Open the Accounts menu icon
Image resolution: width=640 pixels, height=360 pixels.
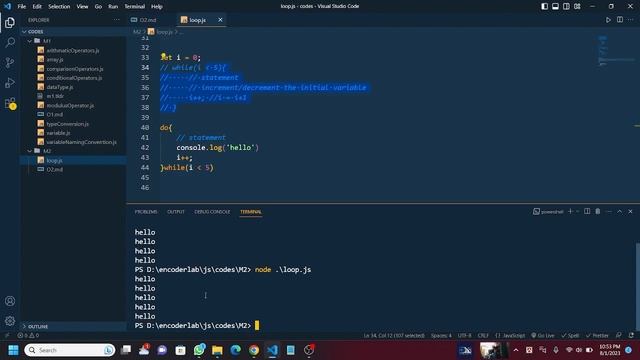pos(10,301)
